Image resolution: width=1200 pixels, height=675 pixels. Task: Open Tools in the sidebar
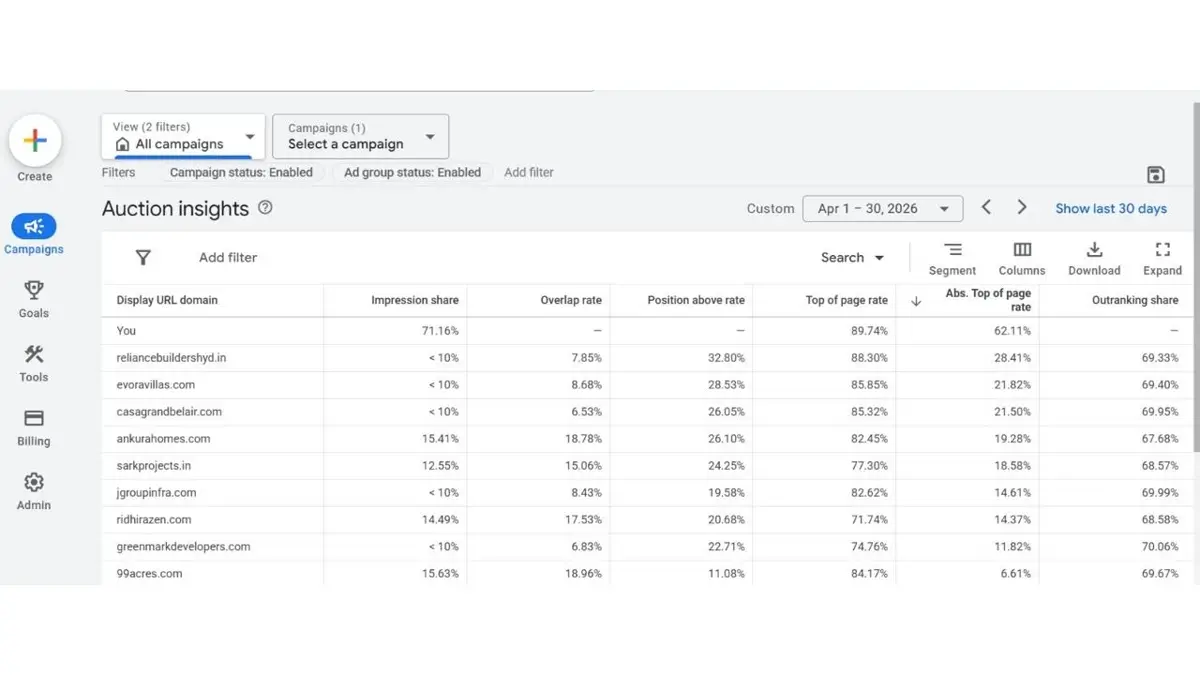tap(34, 363)
